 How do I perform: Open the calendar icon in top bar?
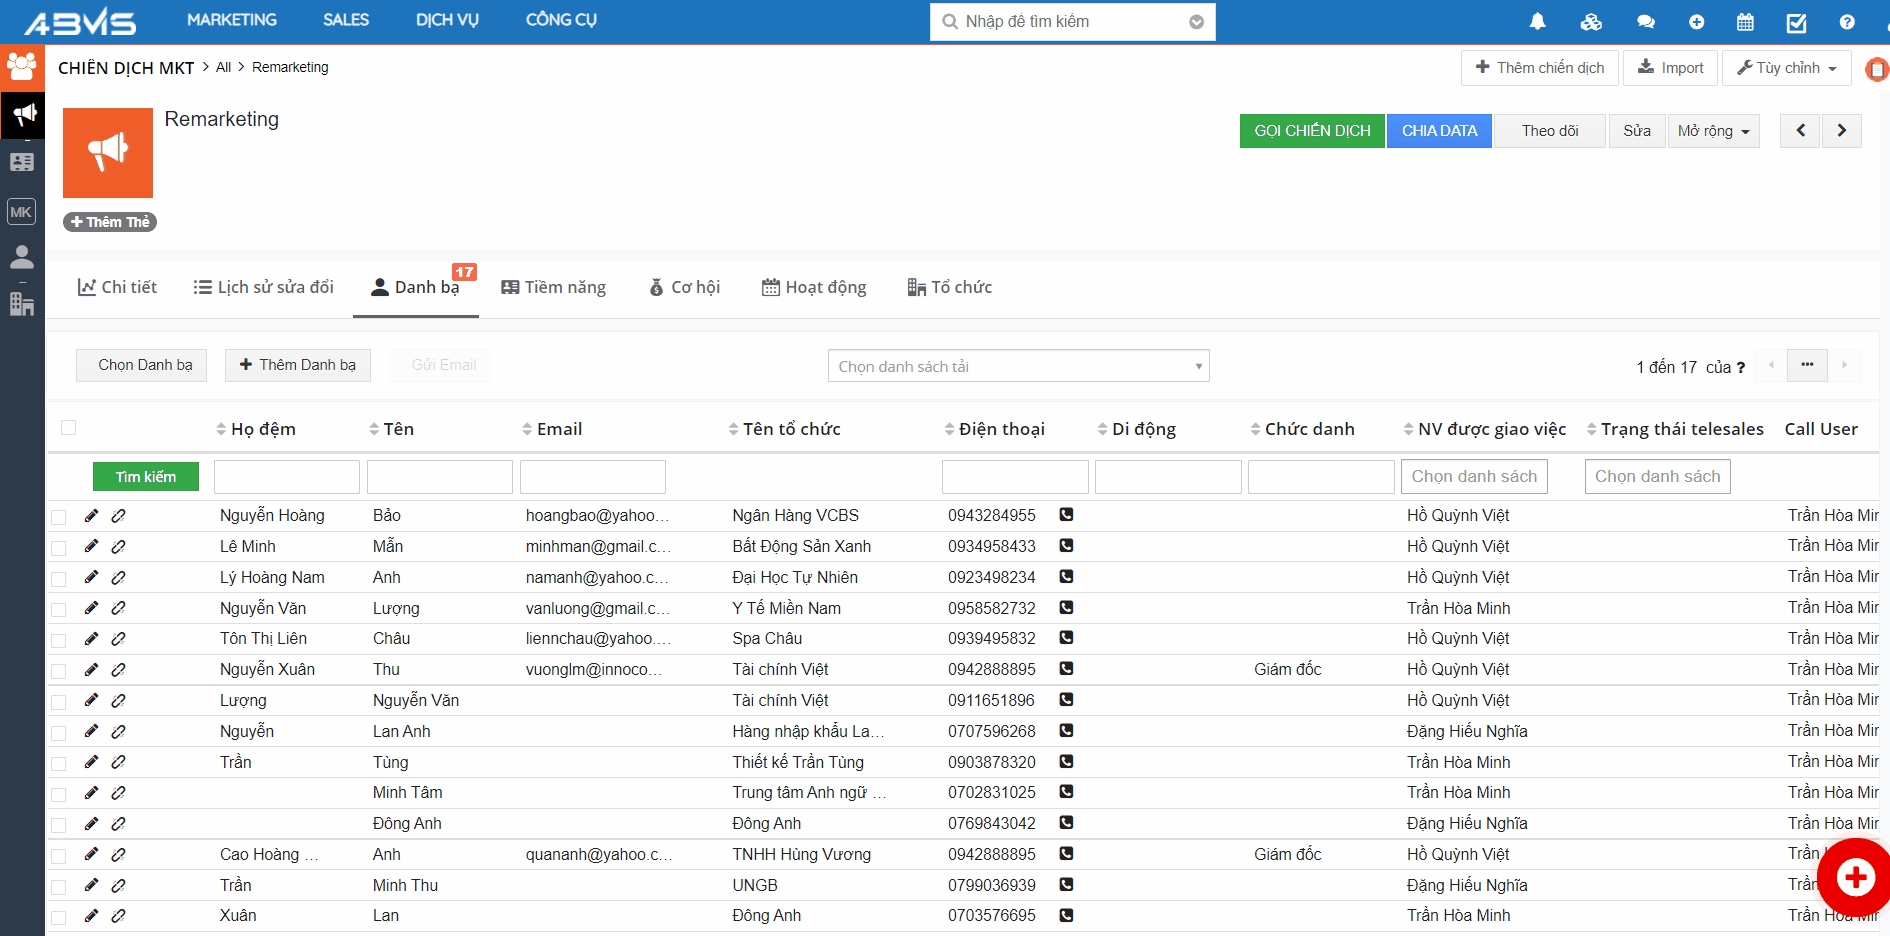pos(1745,22)
